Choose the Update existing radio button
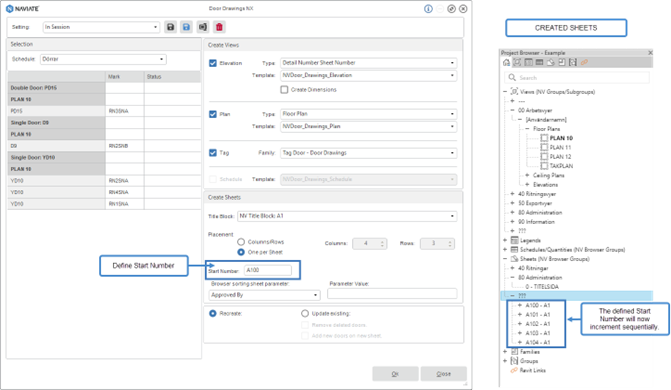Image resolution: width=671 pixels, height=390 pixels. click(305, 313)
